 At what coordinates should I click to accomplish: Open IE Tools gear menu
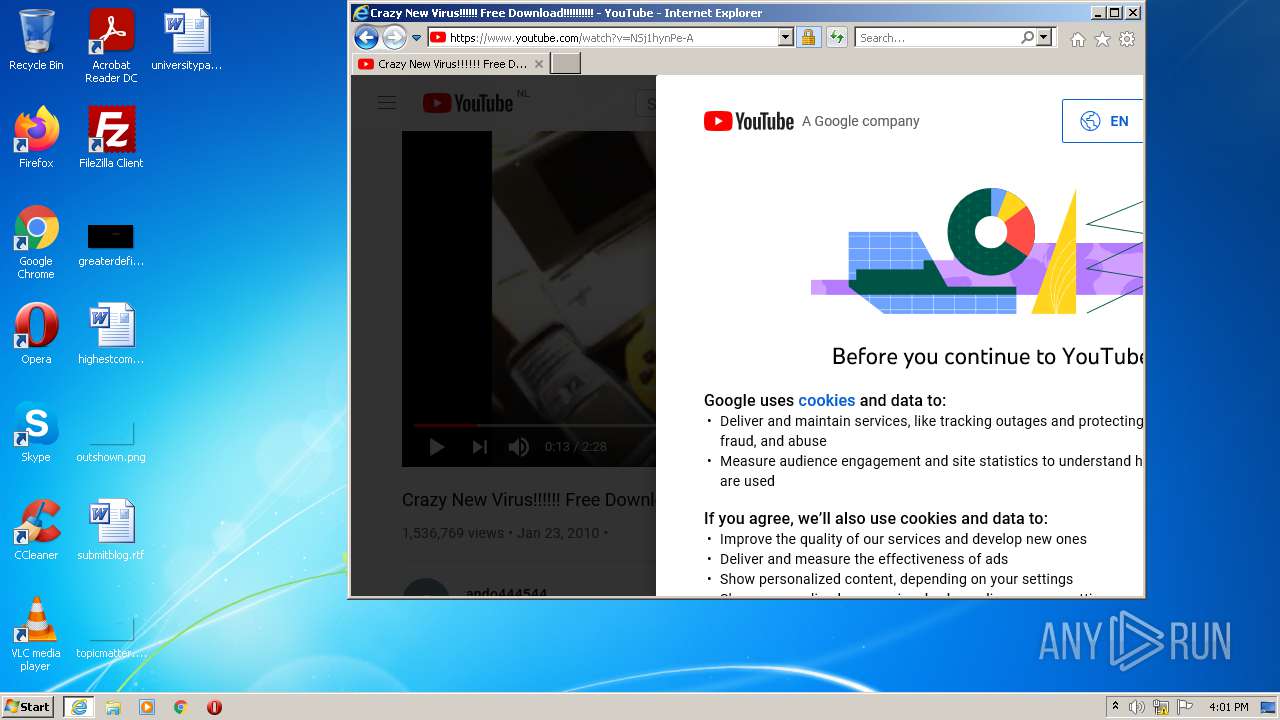click(1127, 39)
